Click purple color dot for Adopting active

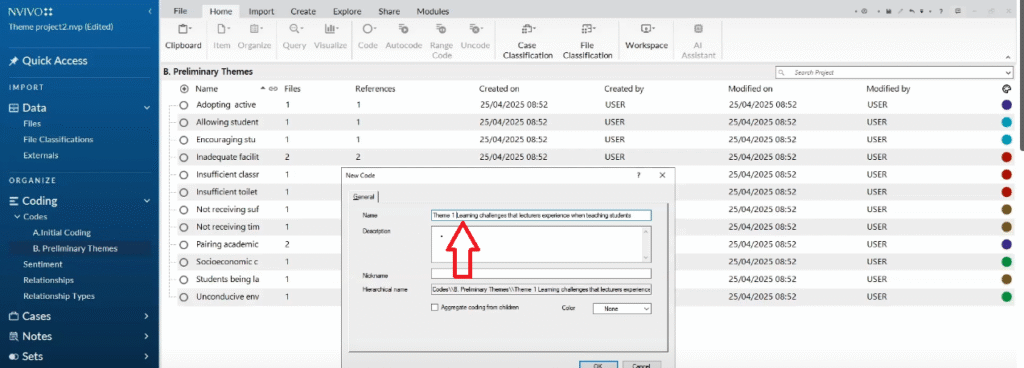click(1006, 104)
